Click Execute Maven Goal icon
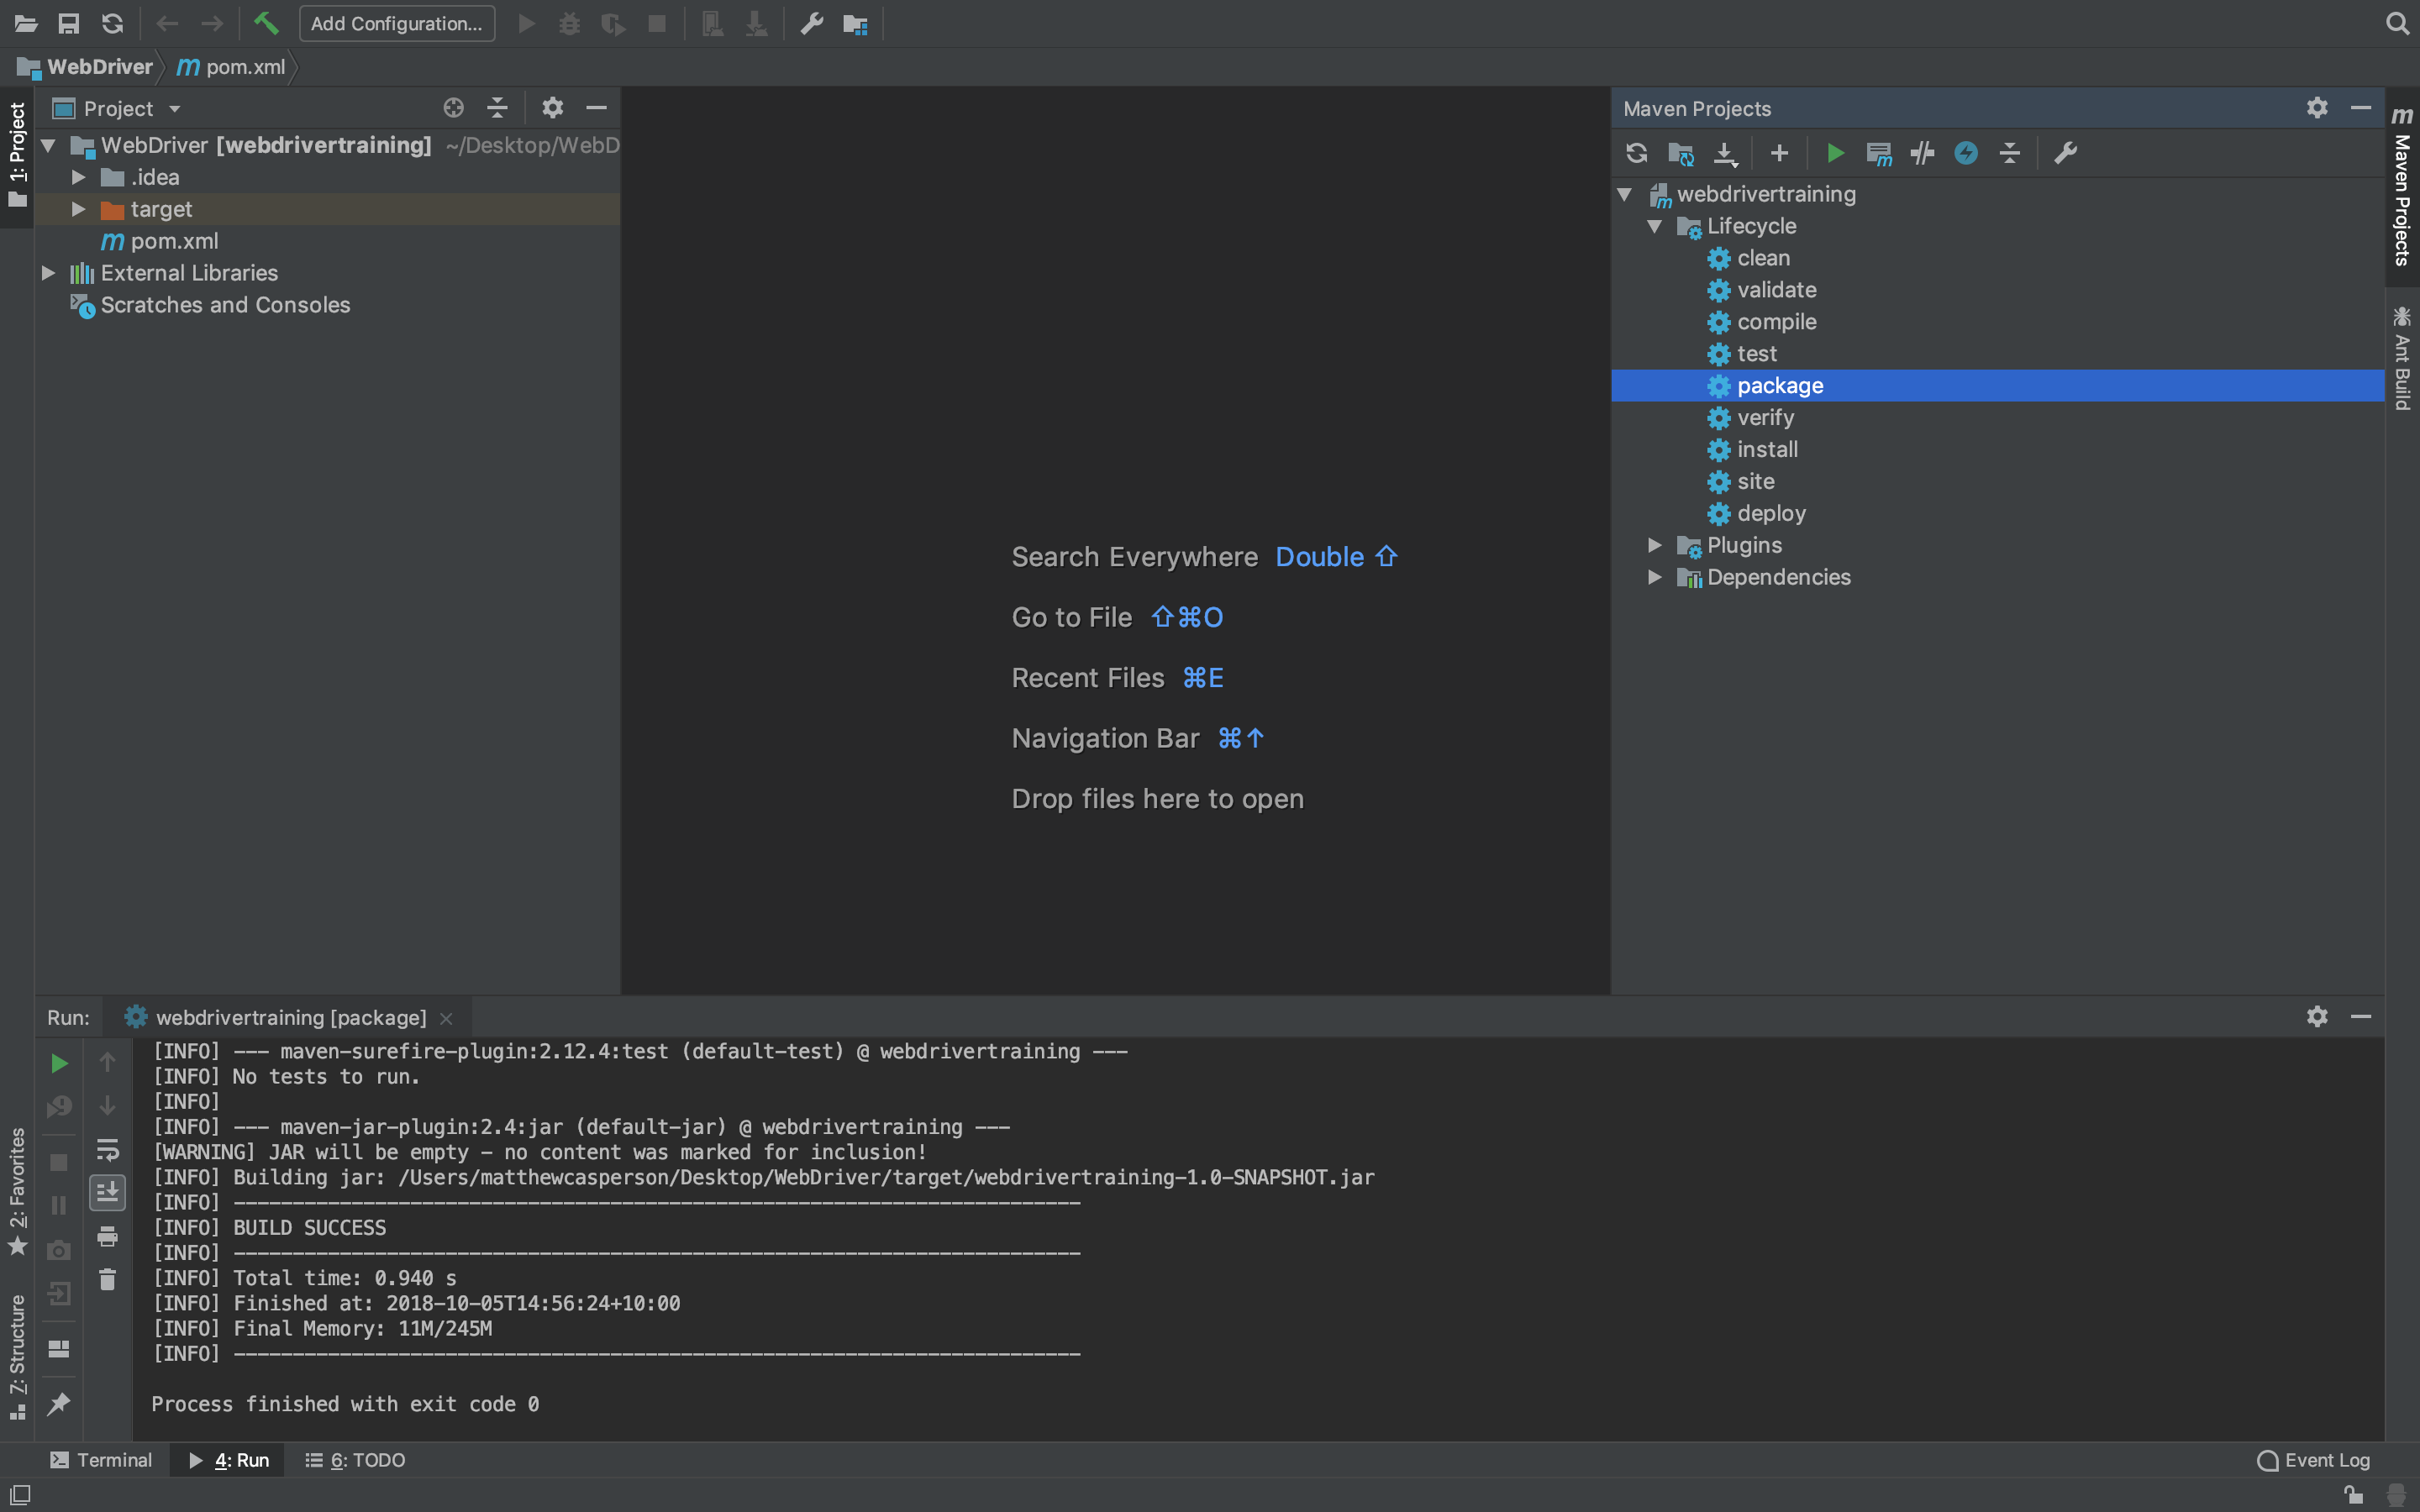Screen dimensions: 2420x1512 [x=1879, y=153]
